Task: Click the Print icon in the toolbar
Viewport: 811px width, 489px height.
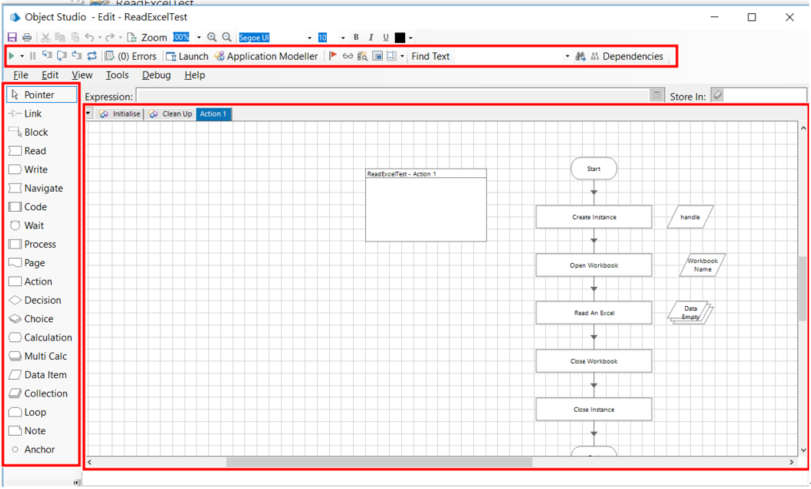Action: 27,37
